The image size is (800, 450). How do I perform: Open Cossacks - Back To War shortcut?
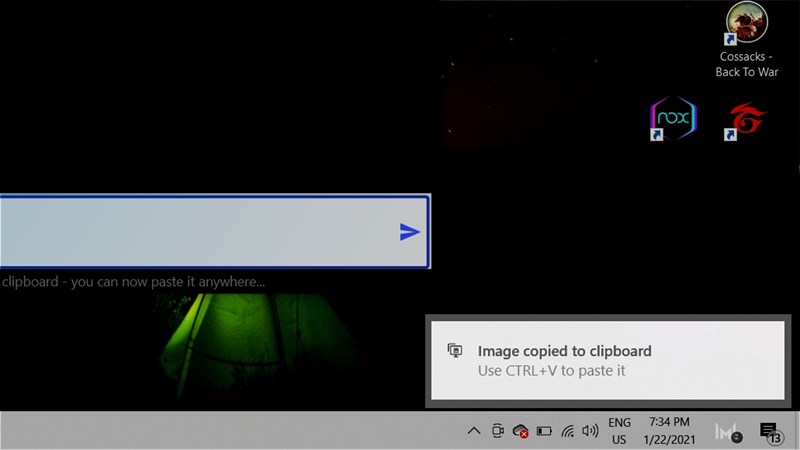click(x=747, y=40)
